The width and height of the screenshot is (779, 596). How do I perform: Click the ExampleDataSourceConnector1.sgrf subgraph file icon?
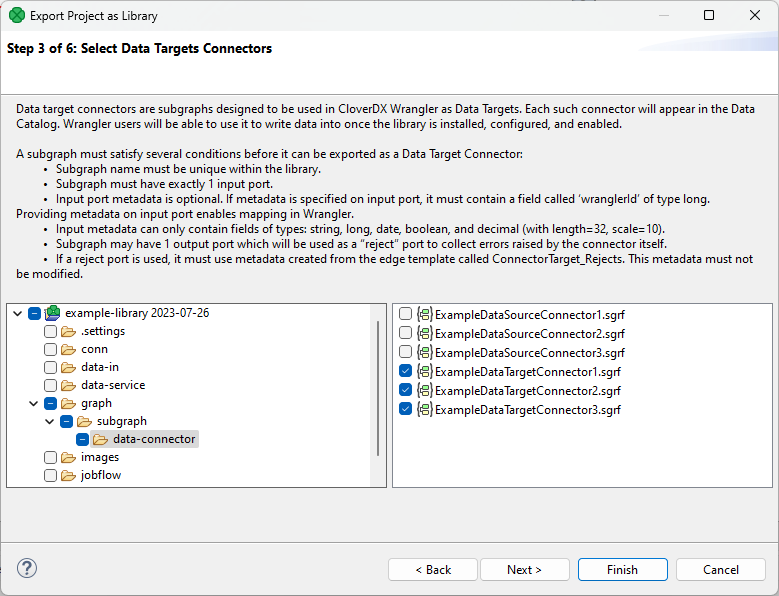[424, 314]
